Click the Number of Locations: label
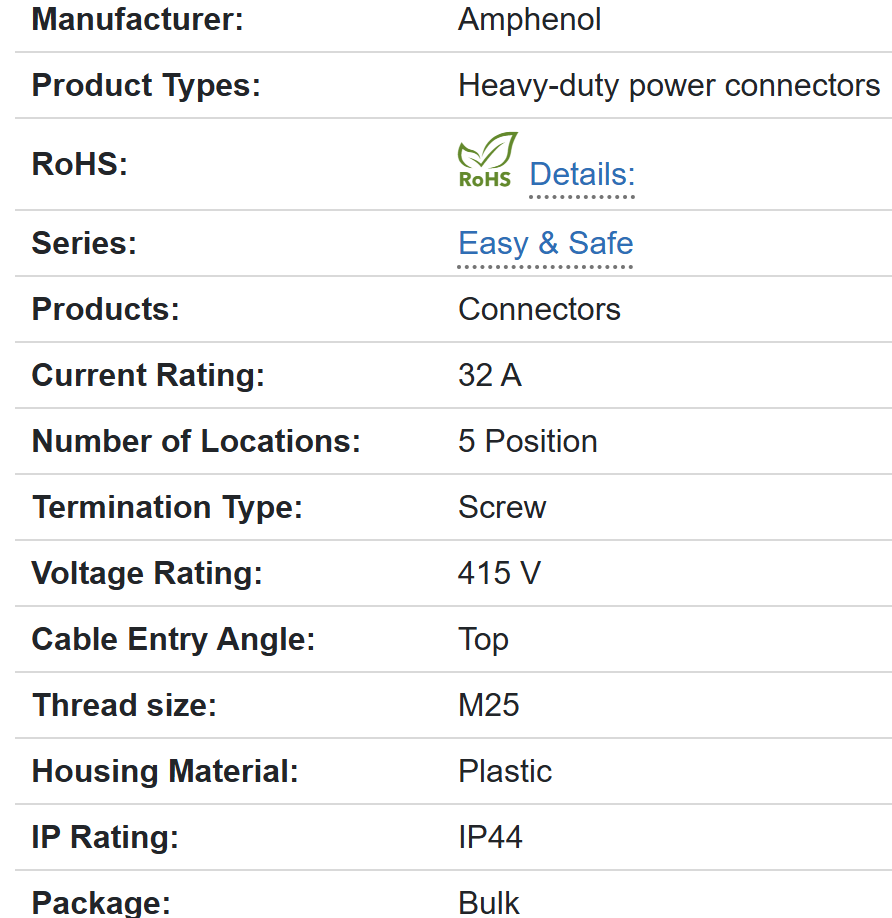 point(196,441)
